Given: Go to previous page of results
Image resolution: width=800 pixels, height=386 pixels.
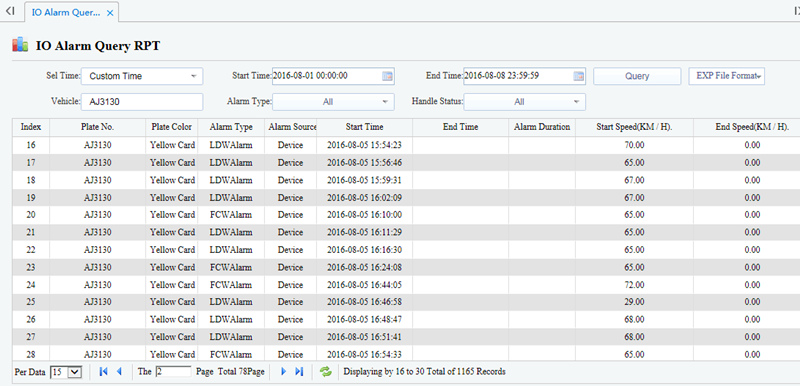Looking at the screenshot, I should pyautogui.click(x=119, y=372).
